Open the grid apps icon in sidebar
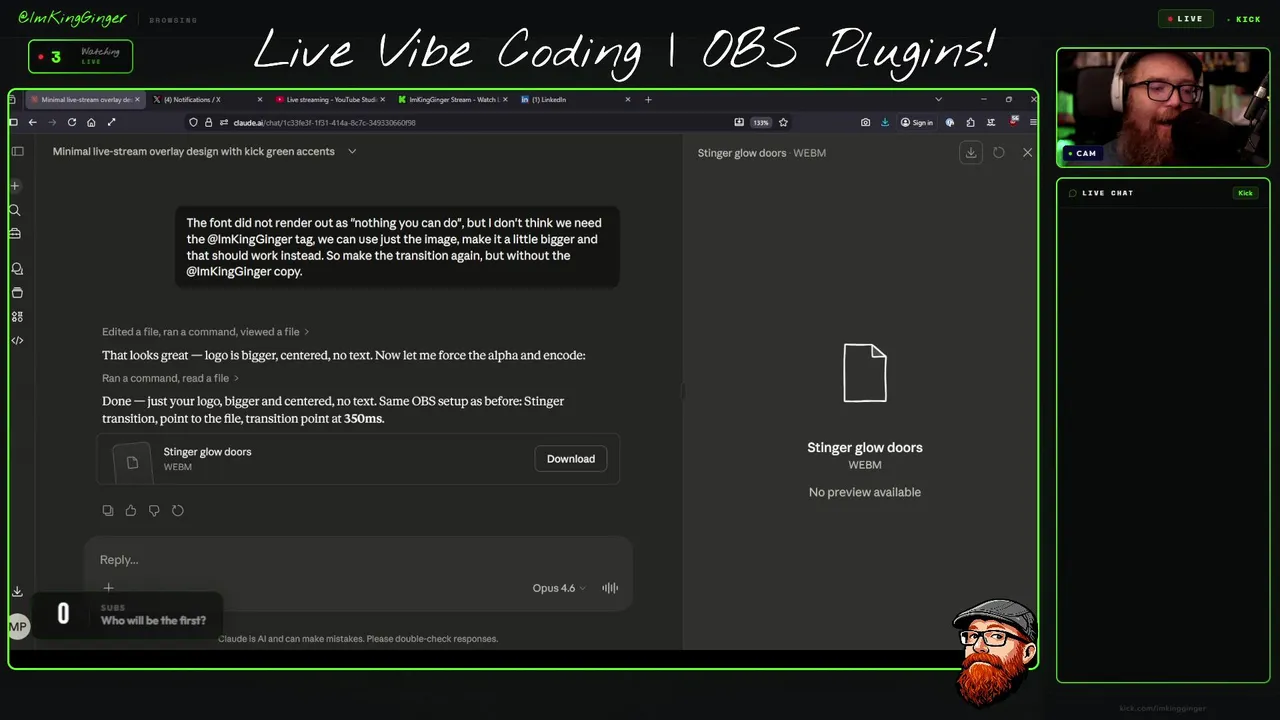1280x720 pixels. point(17,317)
